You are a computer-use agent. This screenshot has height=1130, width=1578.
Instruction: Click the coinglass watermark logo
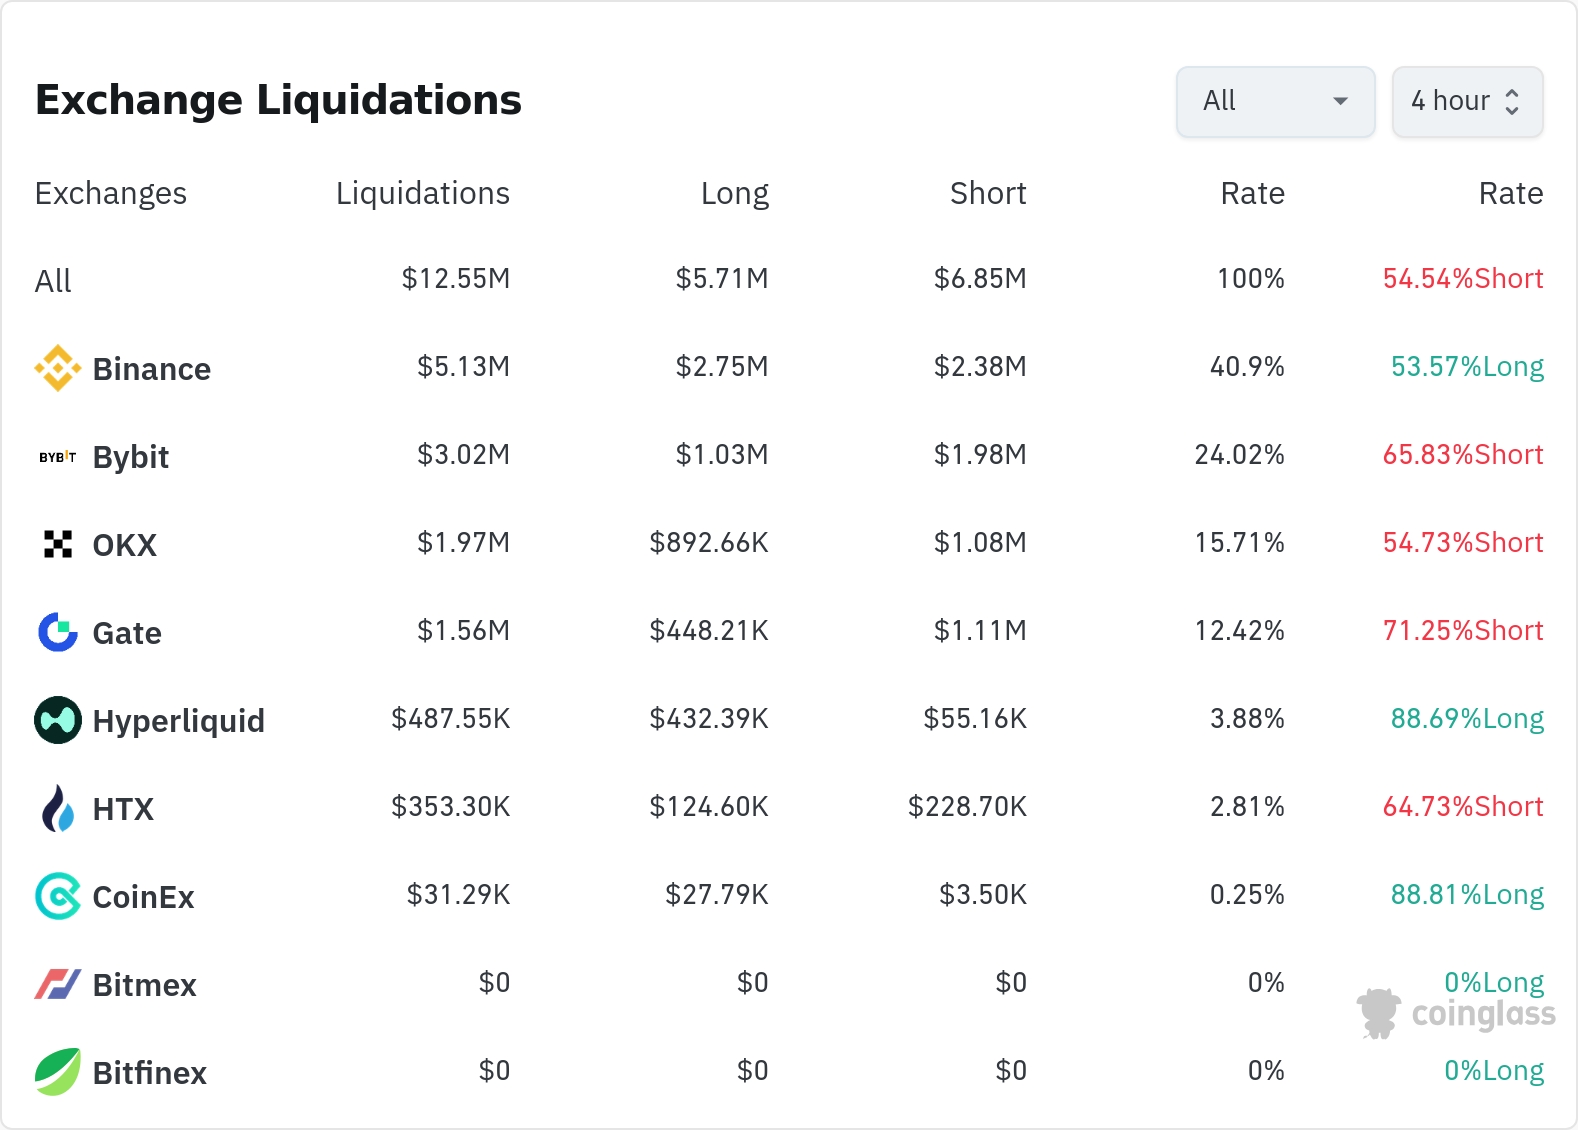[1456, 1014]
